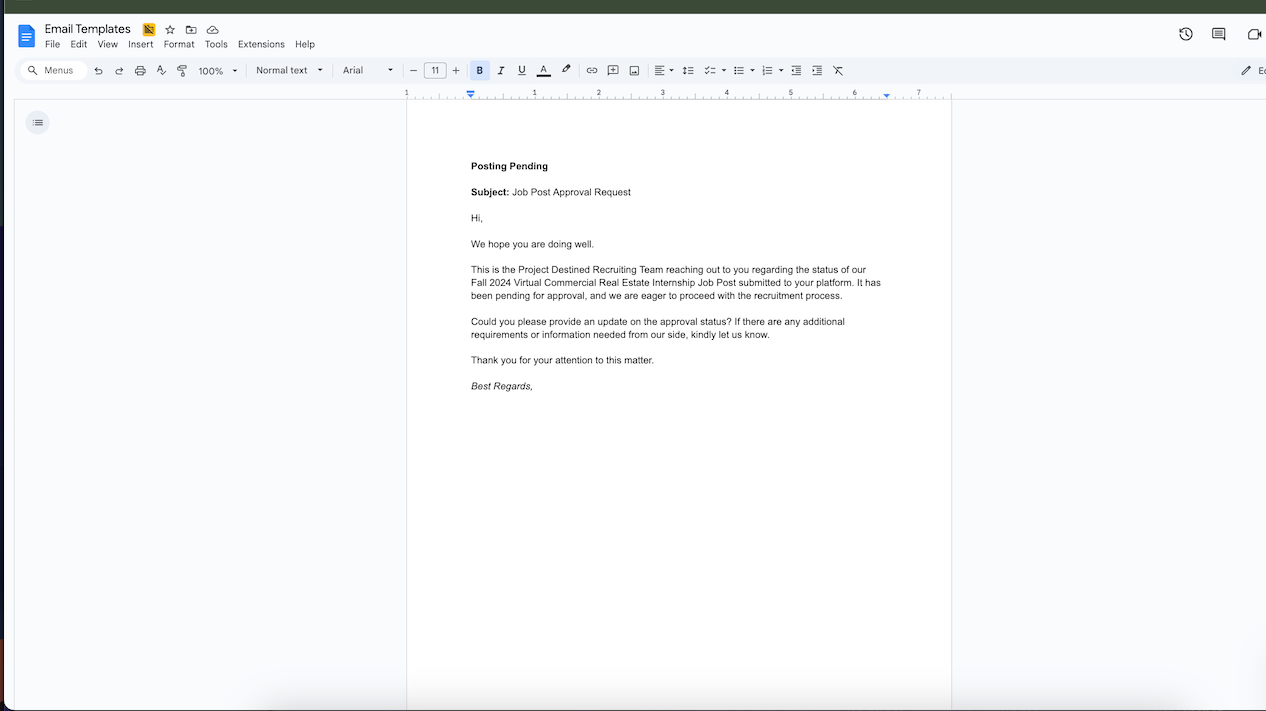Insert a link
The height and width of the screenshot is (711, 1266).
[x=592, y=71]
